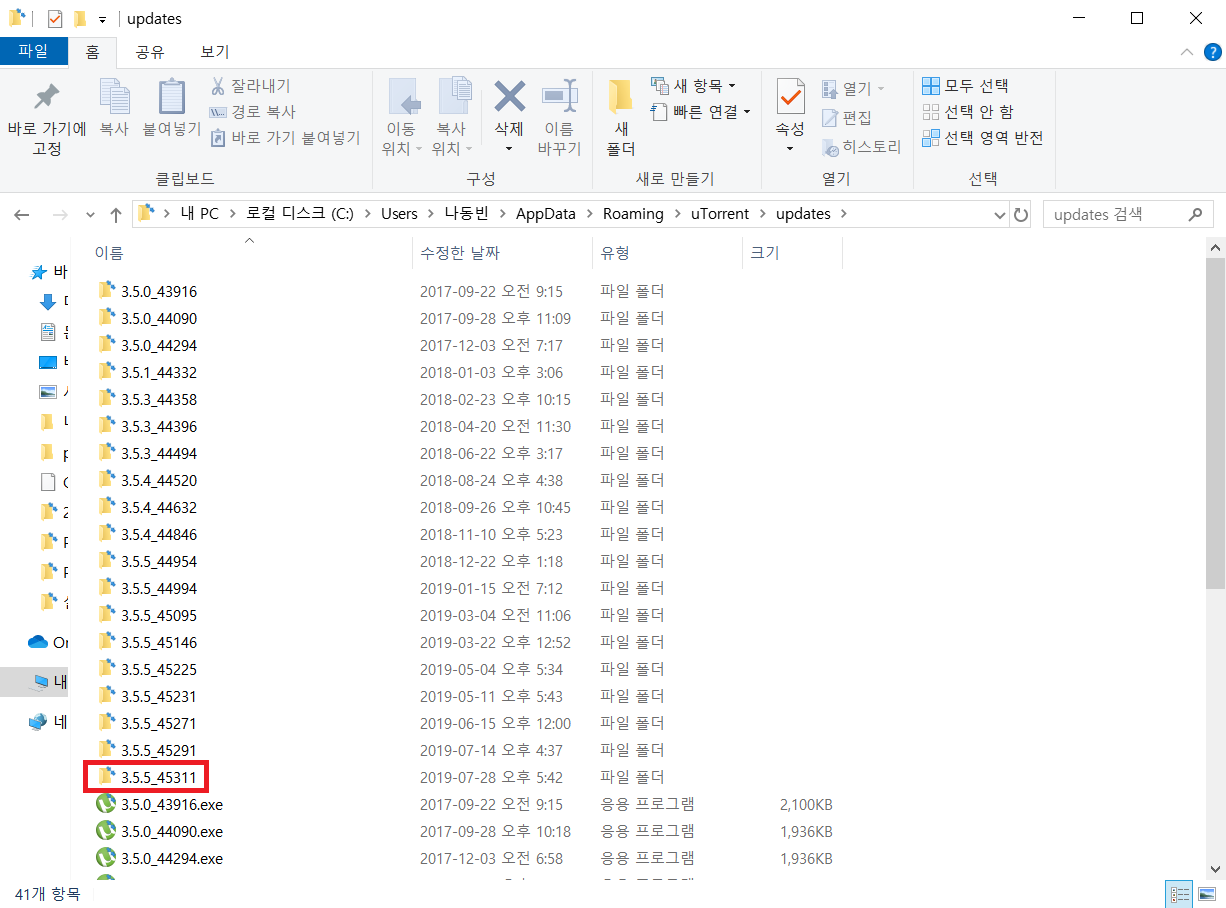Select folder 3.5.5_45311
The height and width of the screenshot is (908, 1226).
tap(159, 777)
